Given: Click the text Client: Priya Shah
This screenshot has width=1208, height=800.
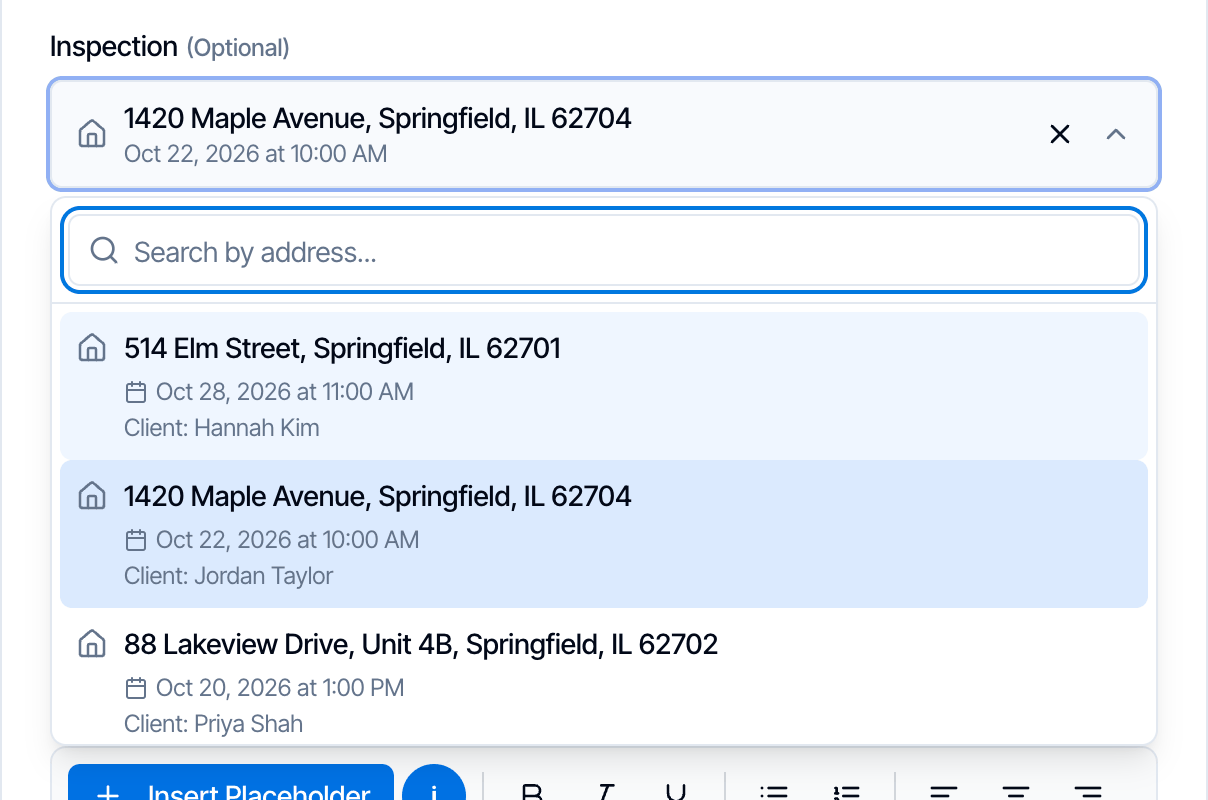Looking at the screenshot, I should tap(213, 724).
